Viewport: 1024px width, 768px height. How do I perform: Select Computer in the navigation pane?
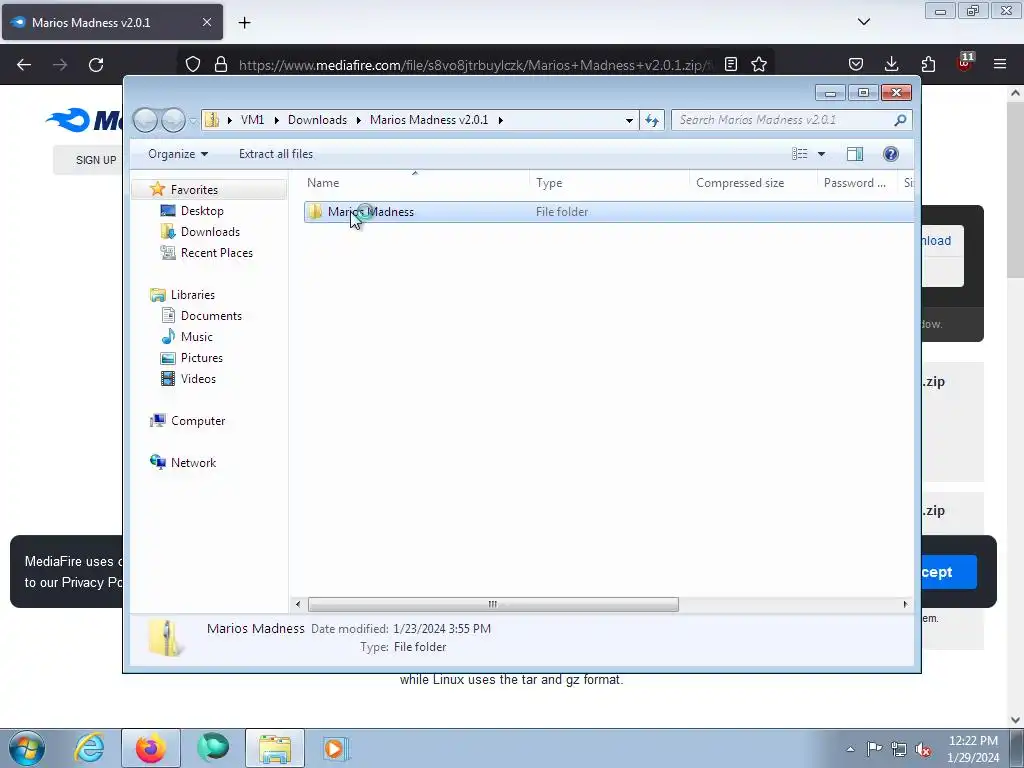197,421
